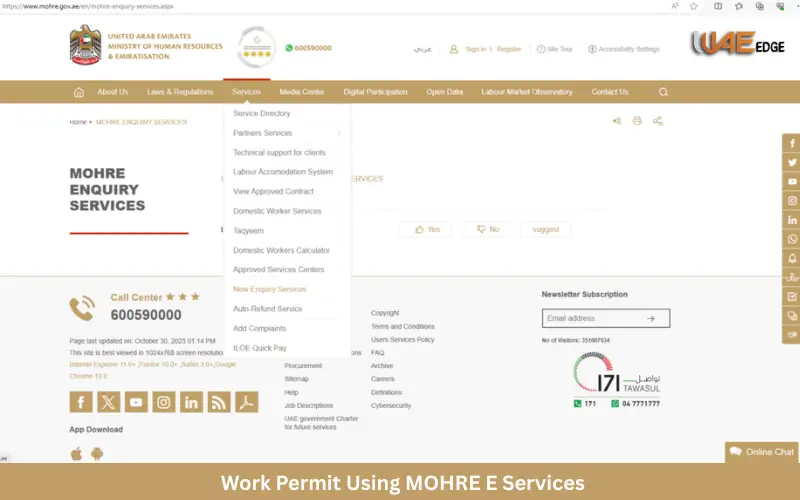Viewport: 800px width, 500px height.
Task: Select Auto-Refund Service entry
Action: (x=267, y=309)
